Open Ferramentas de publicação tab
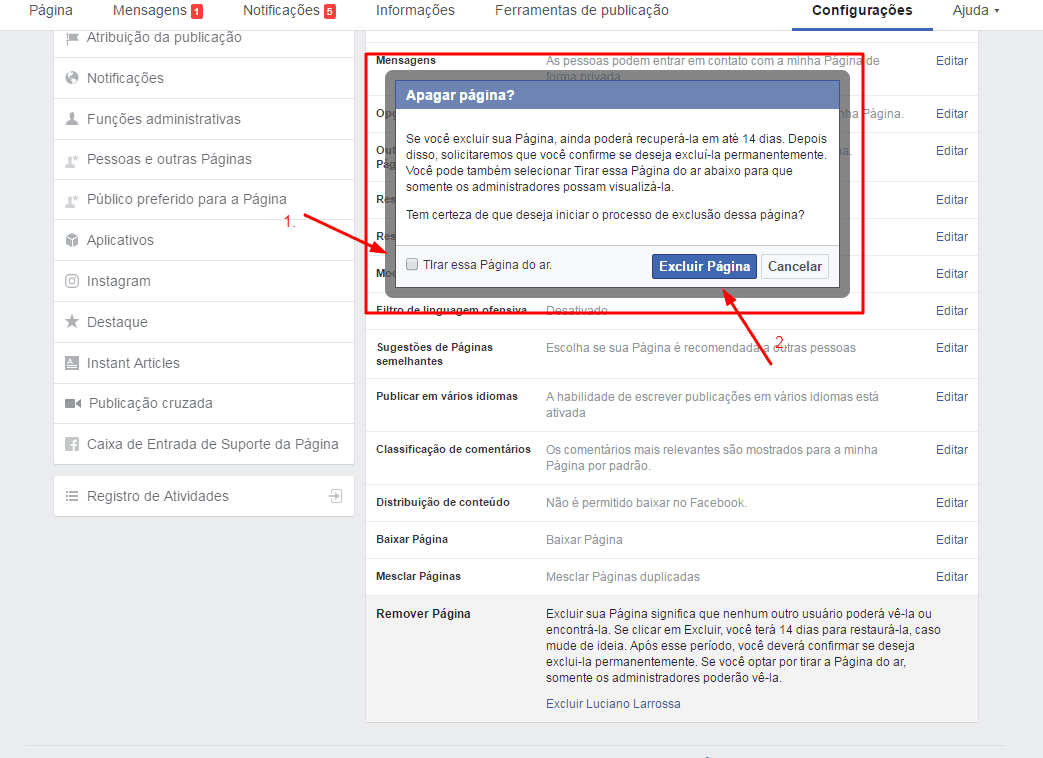Viewport: 1043px width, 758px height. (x=582, y=11)
